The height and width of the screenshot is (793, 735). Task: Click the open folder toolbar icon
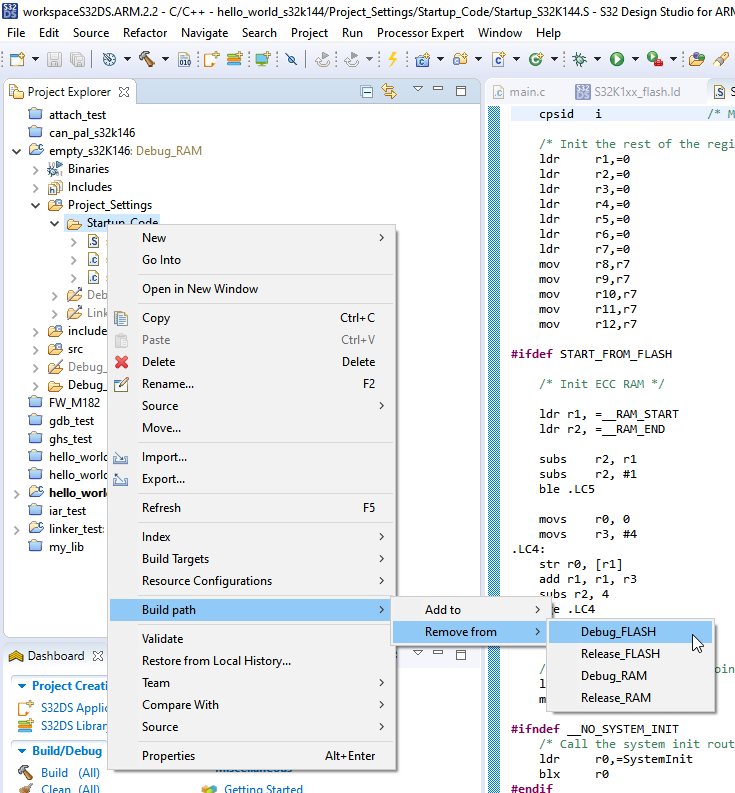tap(697, 59)
